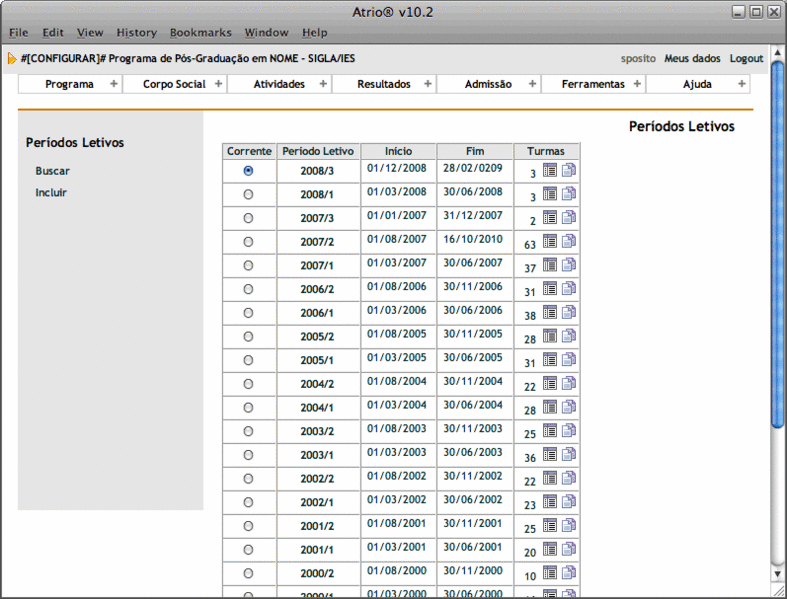Select the 2008/1 radio button as current period
Image resolution: width=787 pixels, height=599 pixels.
[248, 194]
